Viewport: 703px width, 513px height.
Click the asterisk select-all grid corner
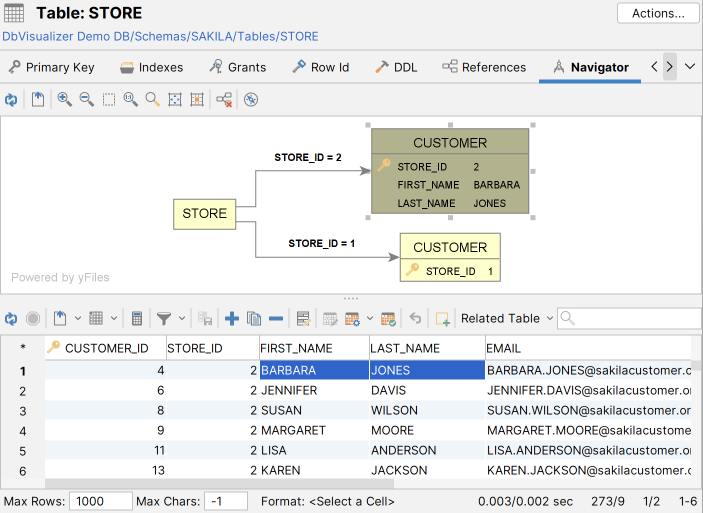[22, 348]
